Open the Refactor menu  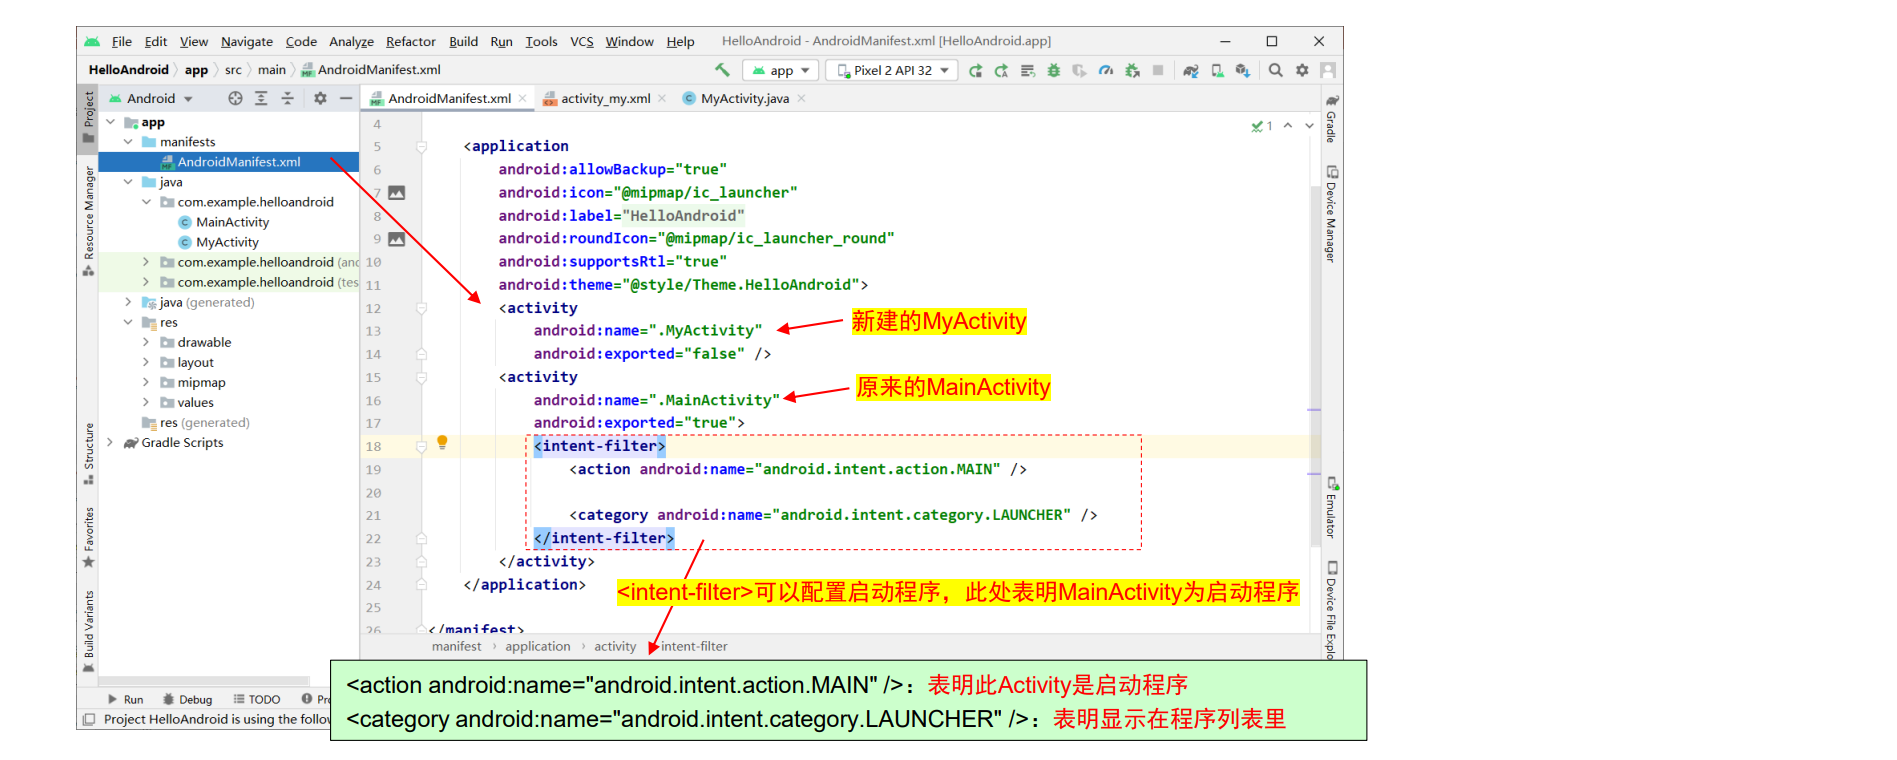click(x=411, y=42)
